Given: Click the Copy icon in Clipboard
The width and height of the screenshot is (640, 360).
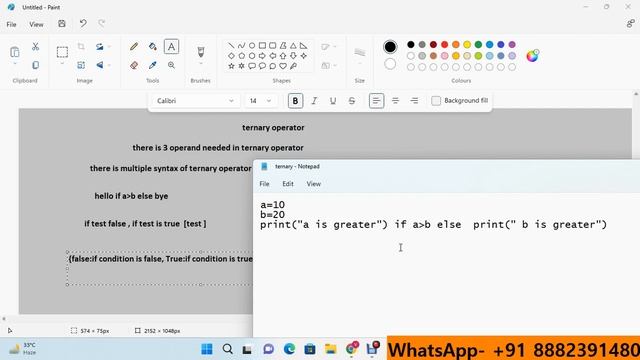Looking at the screenshot, I should tap(36, 65).
